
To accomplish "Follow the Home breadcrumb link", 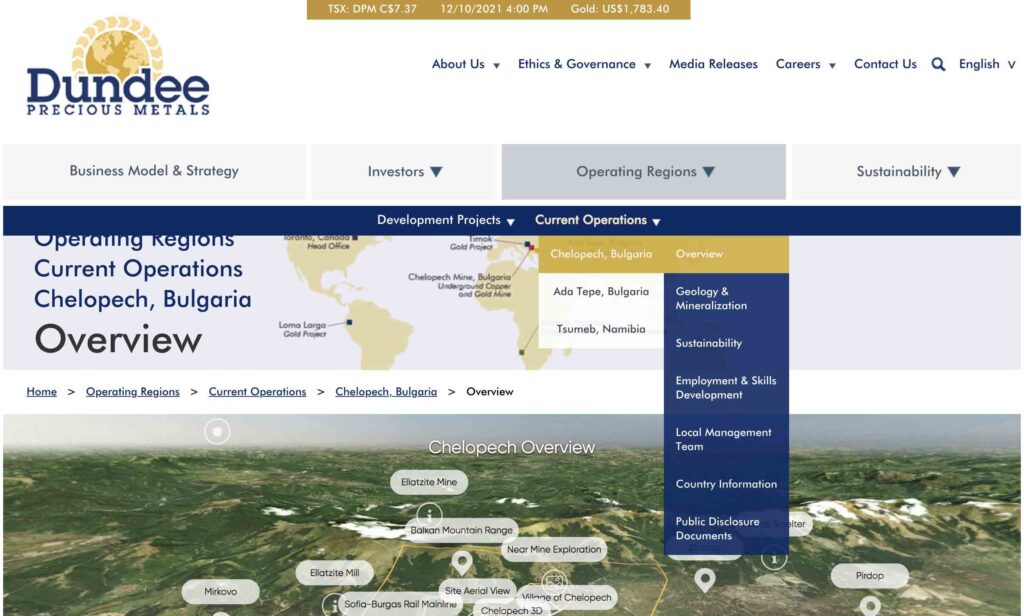I will (42, 392).
